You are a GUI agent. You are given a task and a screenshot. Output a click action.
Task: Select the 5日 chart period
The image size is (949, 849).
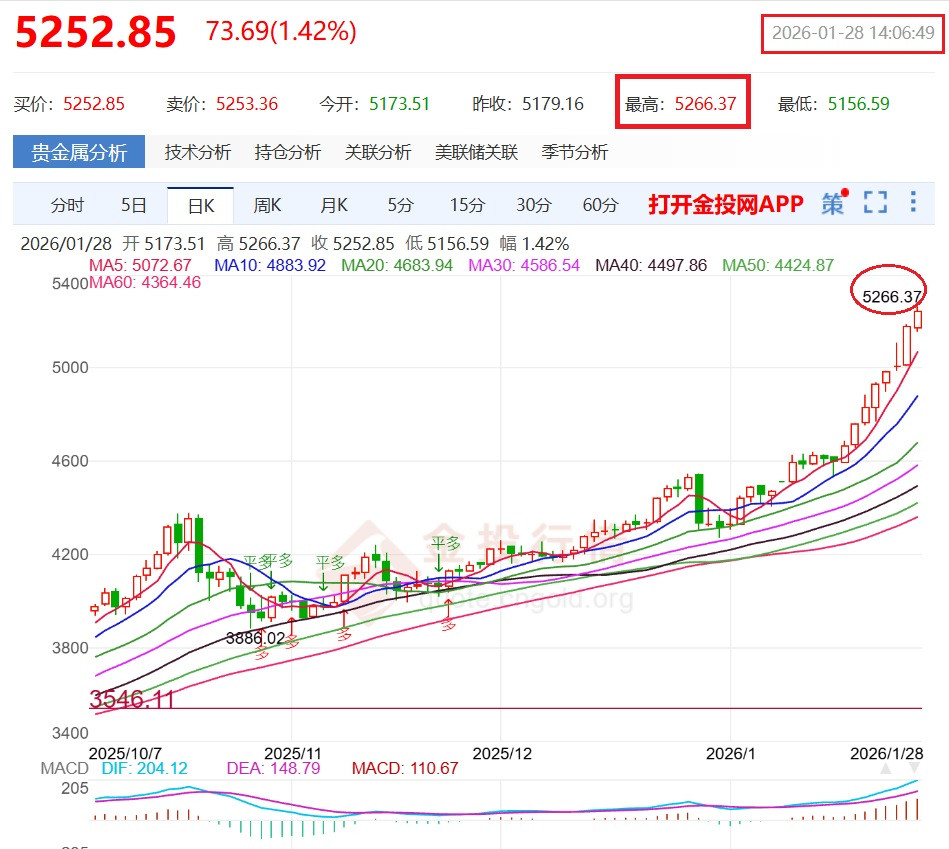click(134, 205)
